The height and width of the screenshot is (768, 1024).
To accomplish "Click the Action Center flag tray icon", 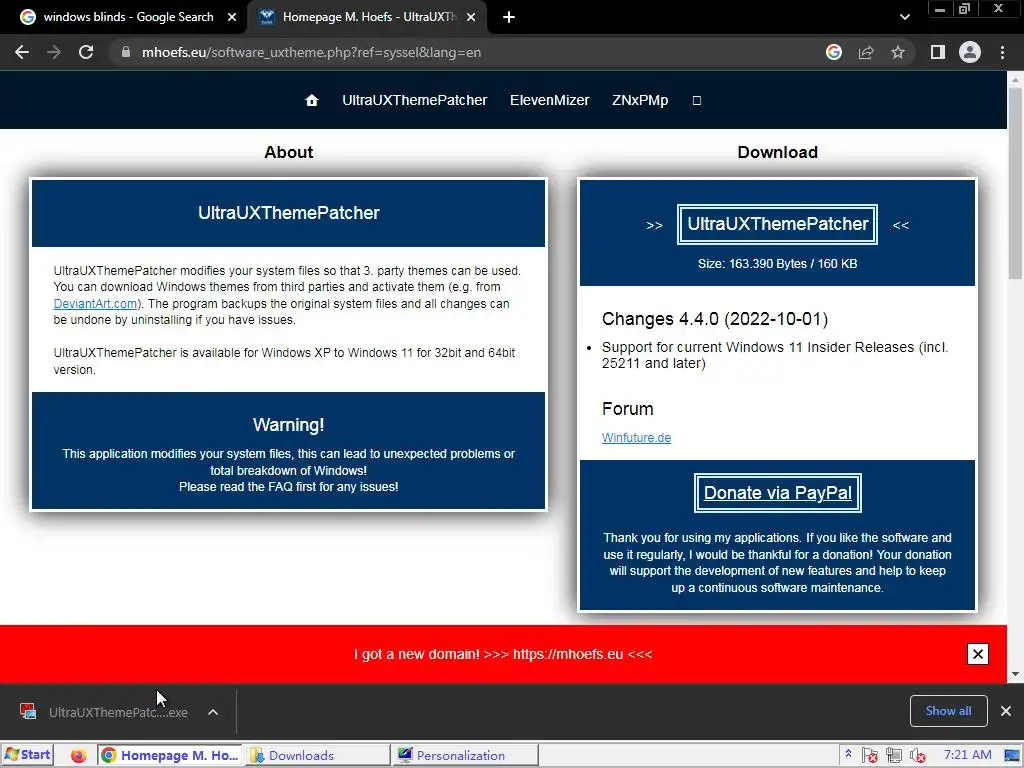I will point(869,756).
